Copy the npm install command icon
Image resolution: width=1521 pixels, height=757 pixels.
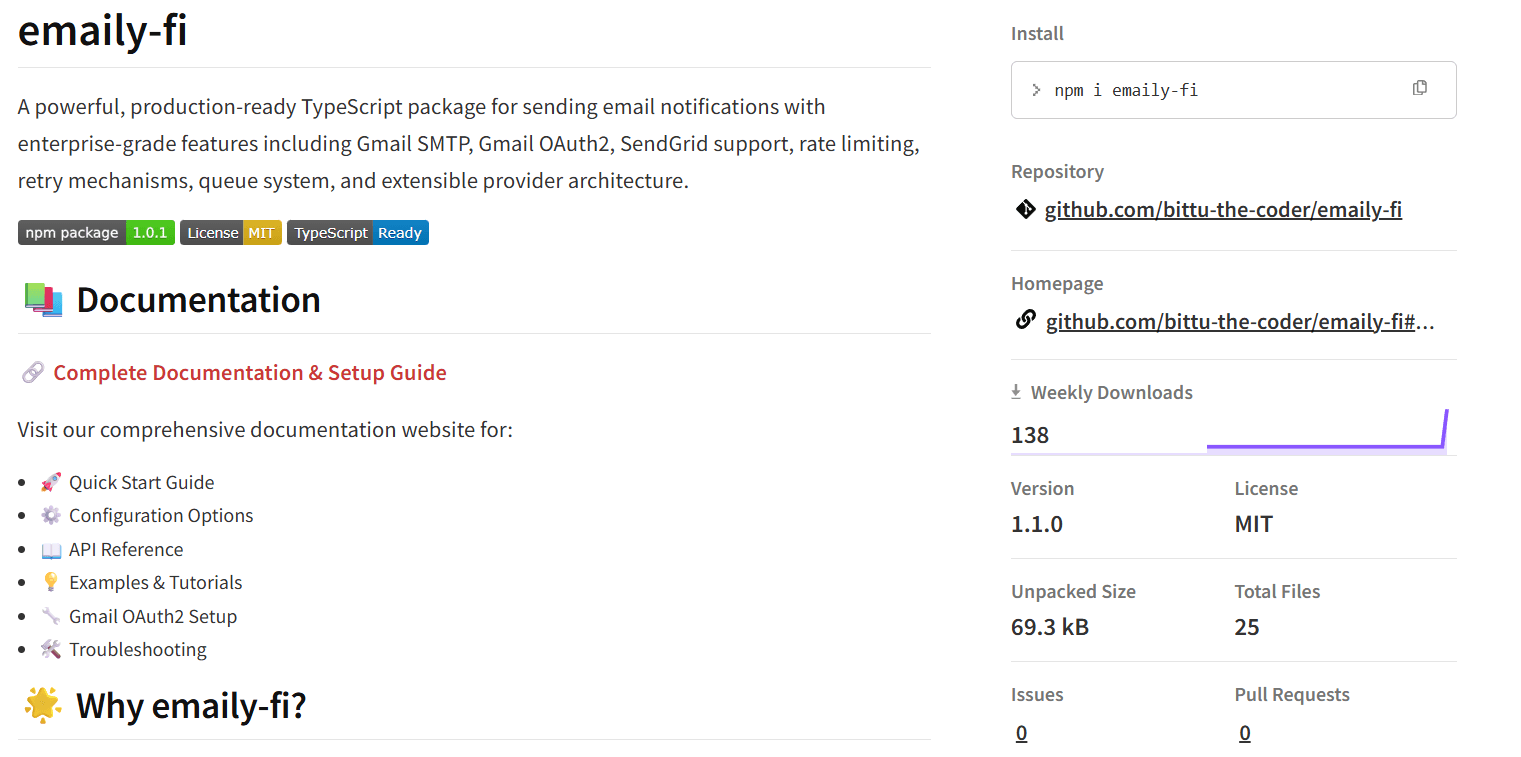[x=1419, y=88]
